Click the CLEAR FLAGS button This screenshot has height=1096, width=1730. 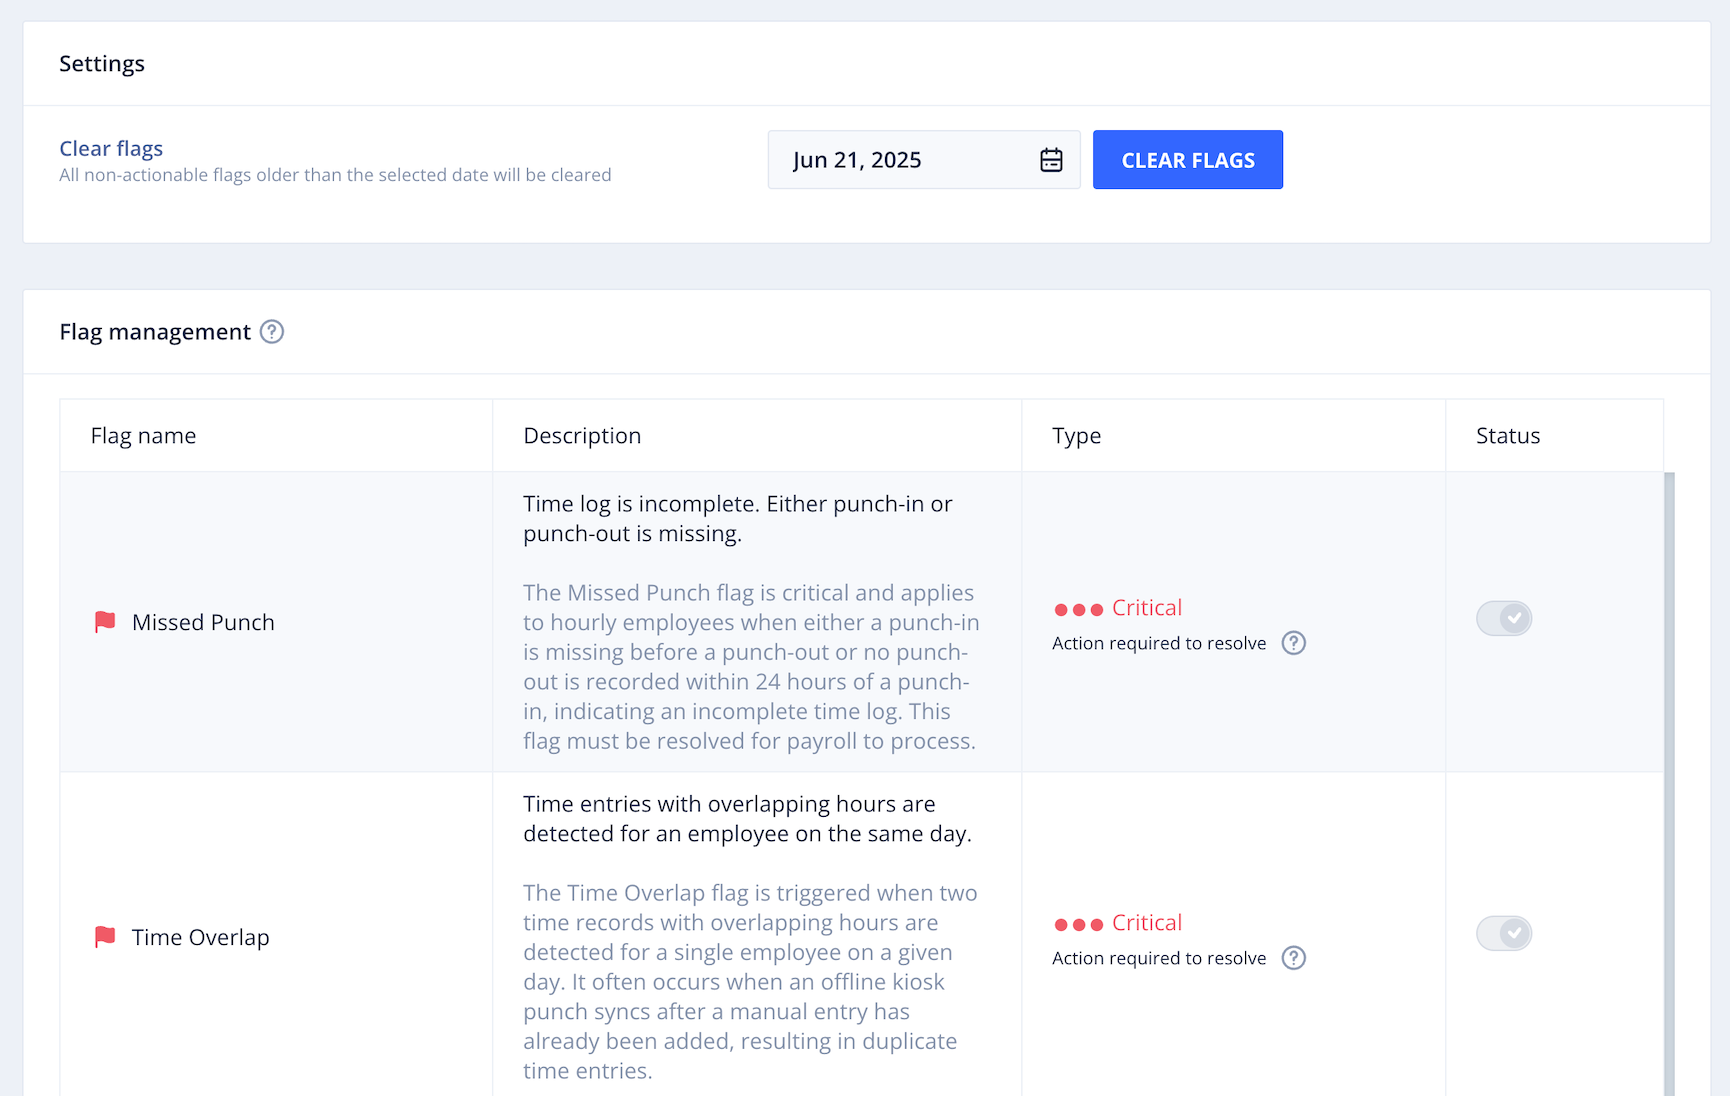point(1188,160)
